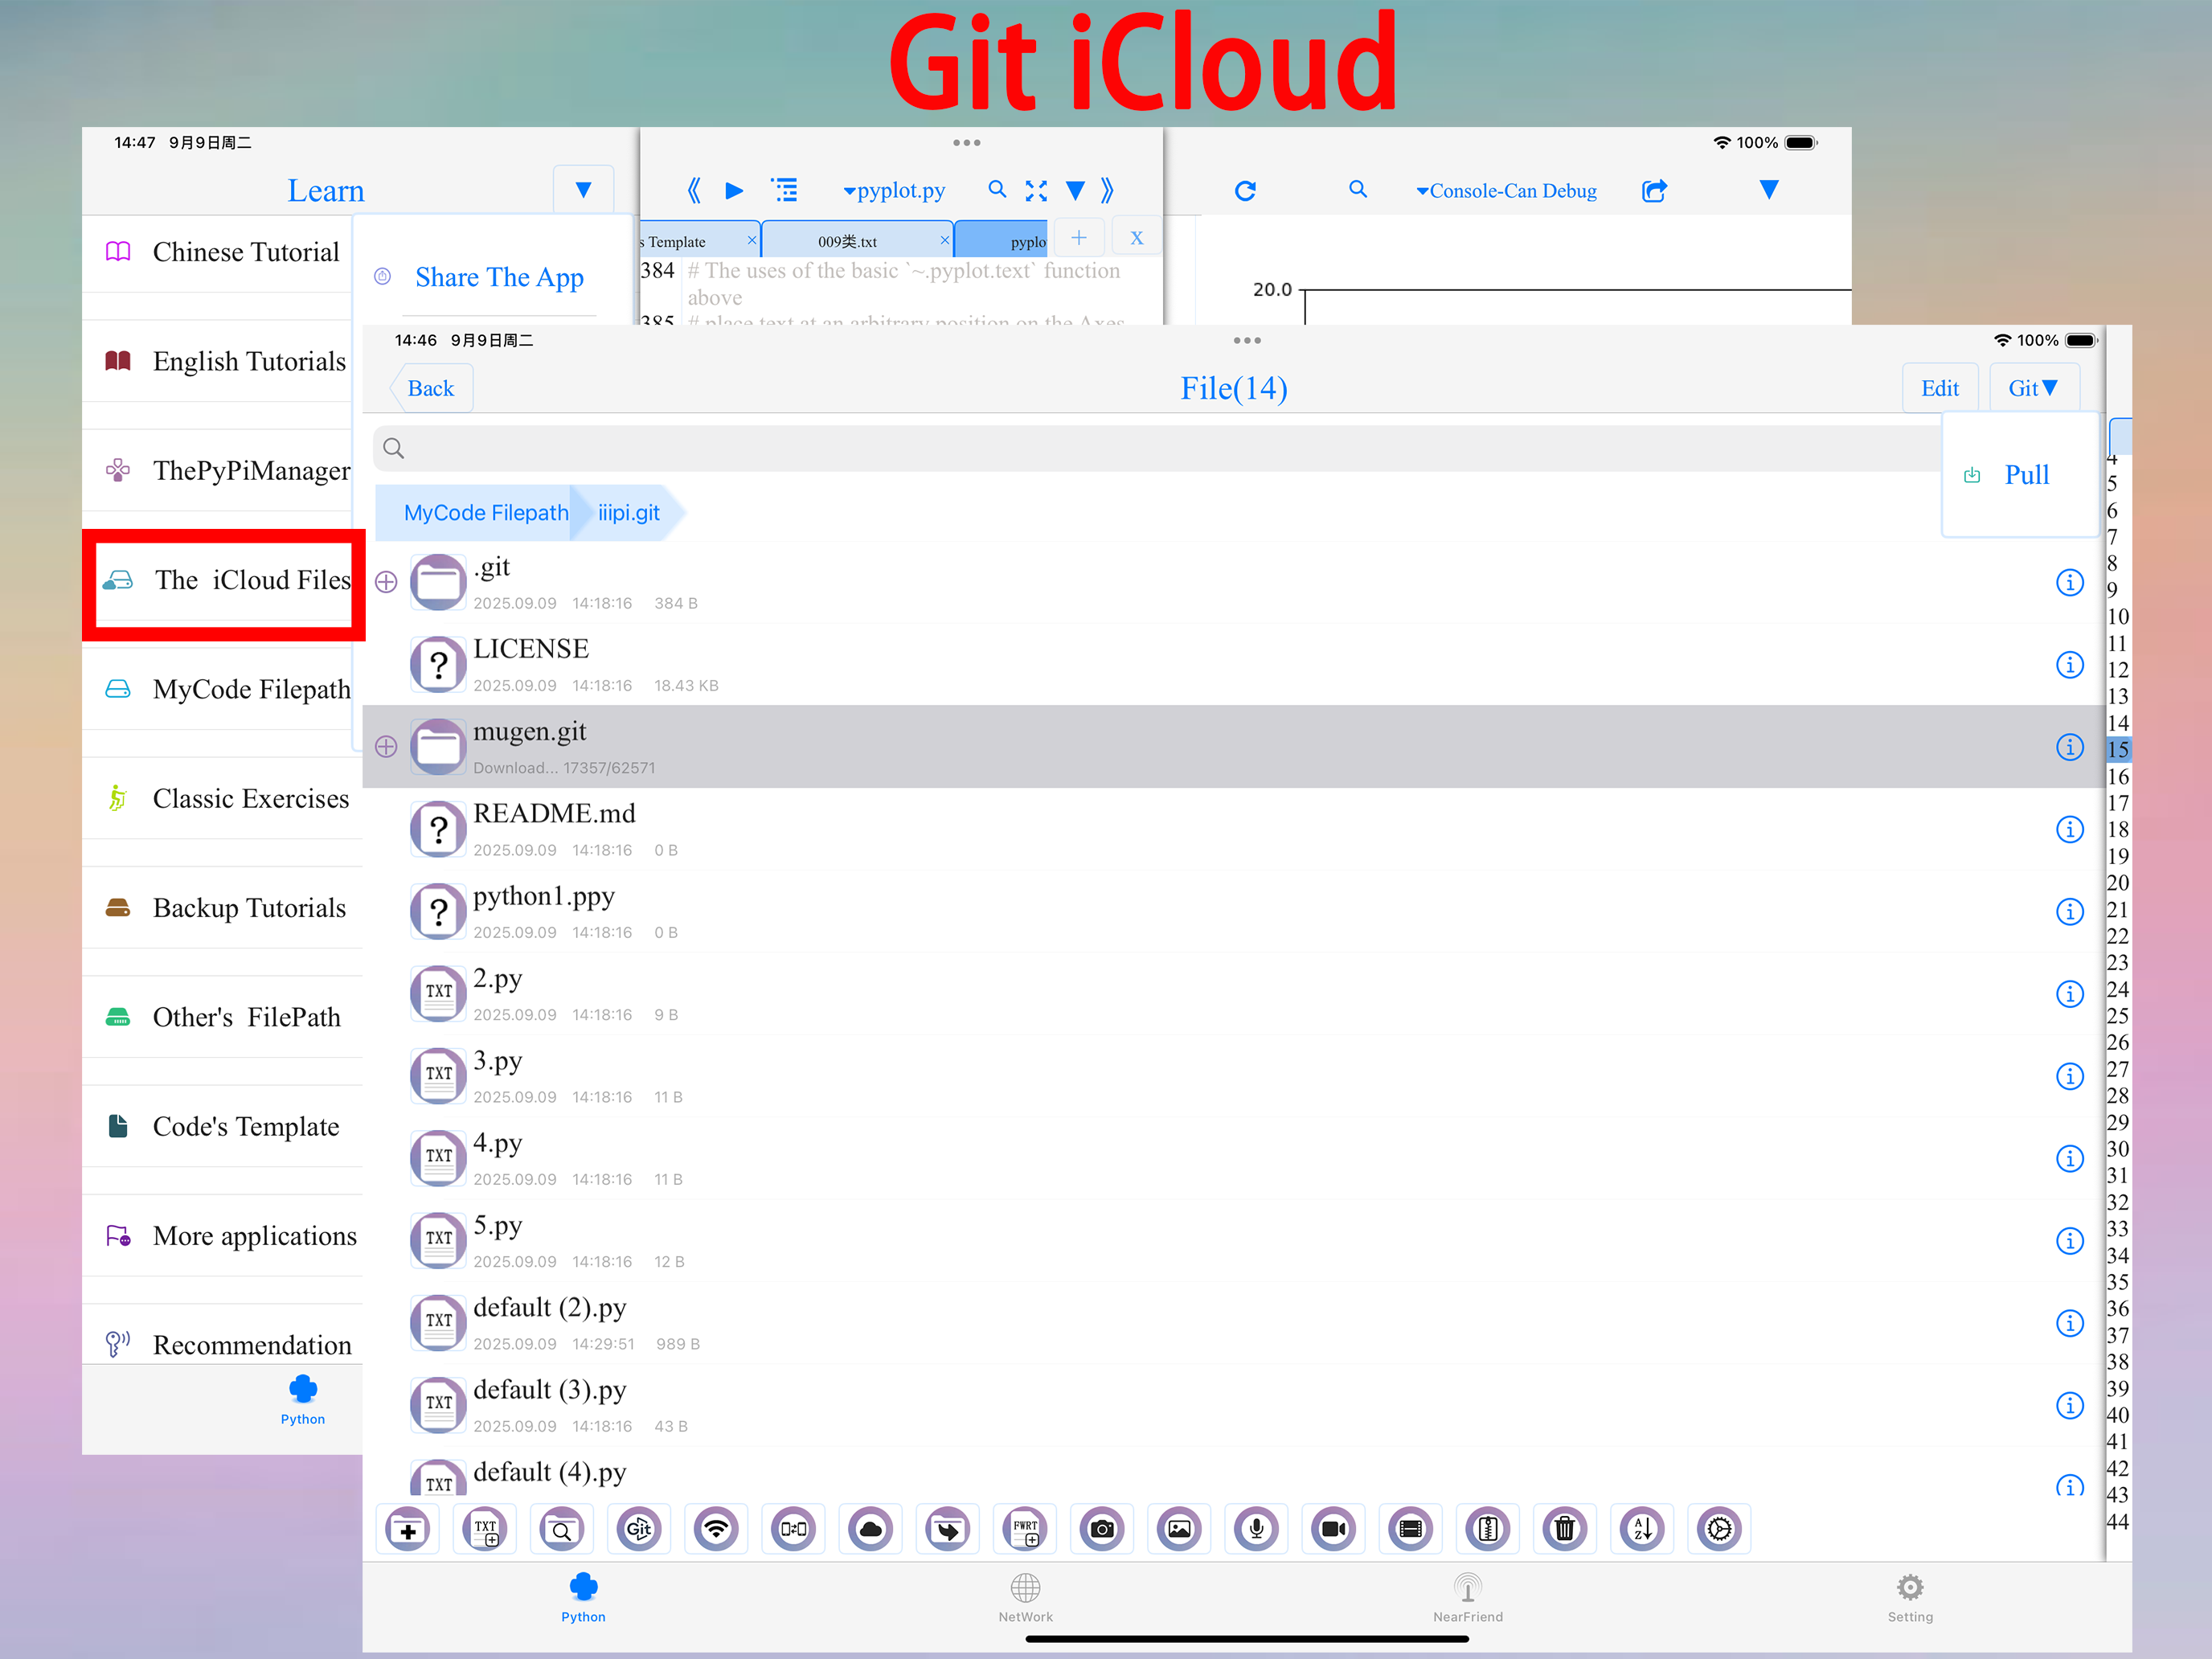Tap the camera icon in the toolbar
2212x1659 pixels.
1102,1529
